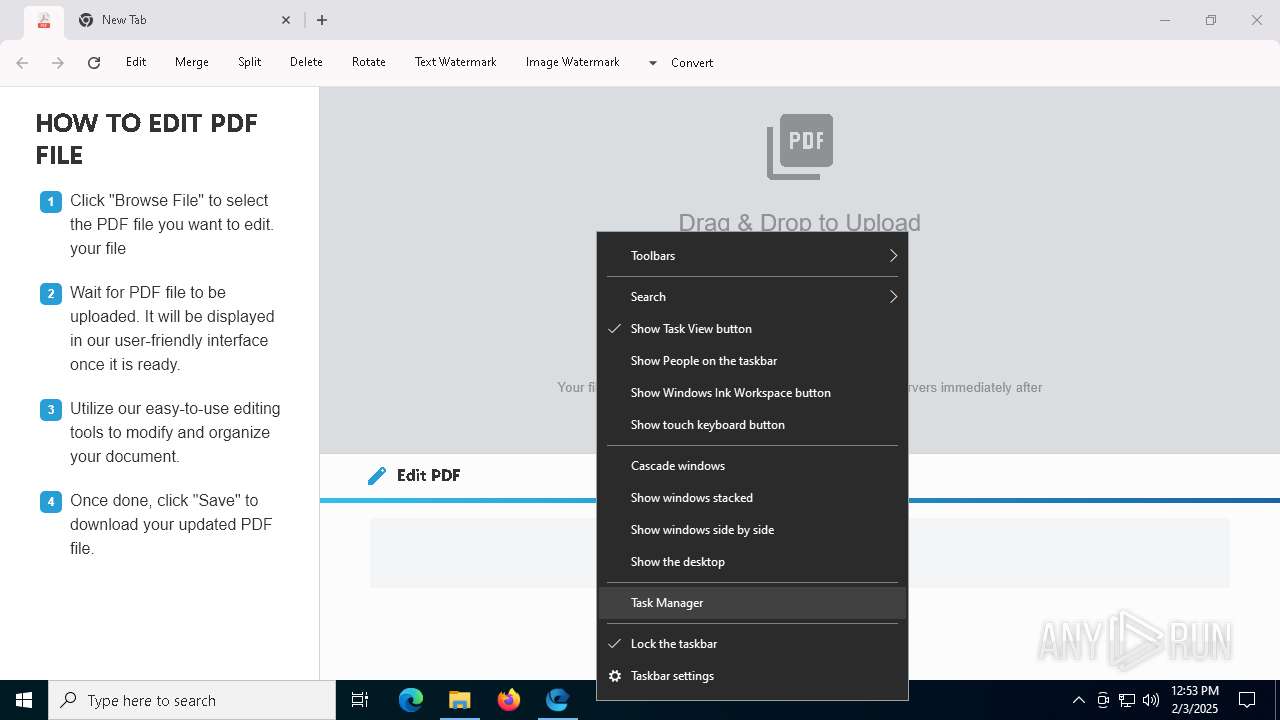Enable Show Windows Ink Workspace button
This screenshot has width=1280, height=720.
tap(752, 392)
